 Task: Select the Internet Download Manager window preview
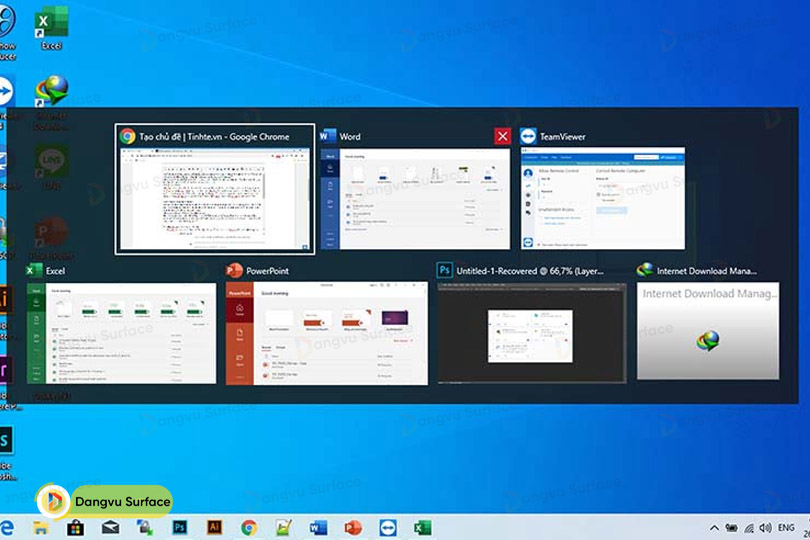[x=708, y=333]
